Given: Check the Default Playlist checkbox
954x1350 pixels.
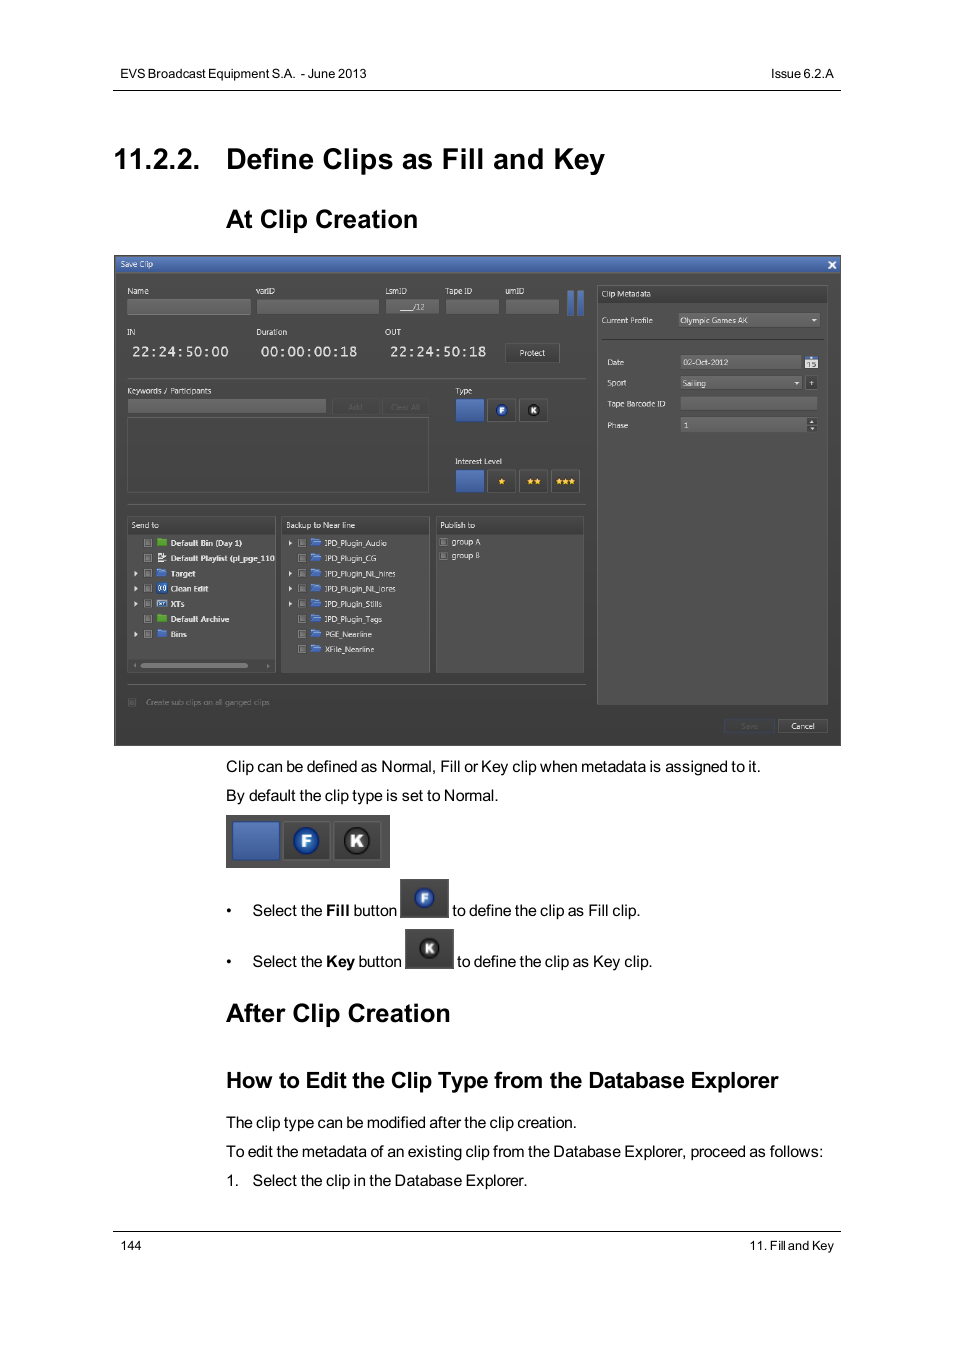Looking at the screenshot, I should [x=148, y=558].
